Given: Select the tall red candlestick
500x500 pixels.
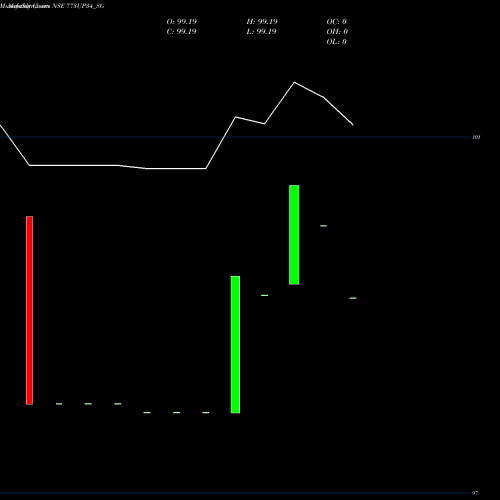Looking at the screenshot, I should pyautogui.click(x=29, y=310).
